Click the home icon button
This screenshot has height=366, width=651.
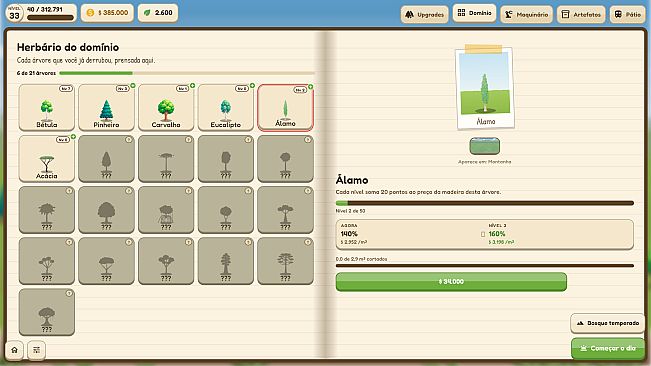(14, 350)
